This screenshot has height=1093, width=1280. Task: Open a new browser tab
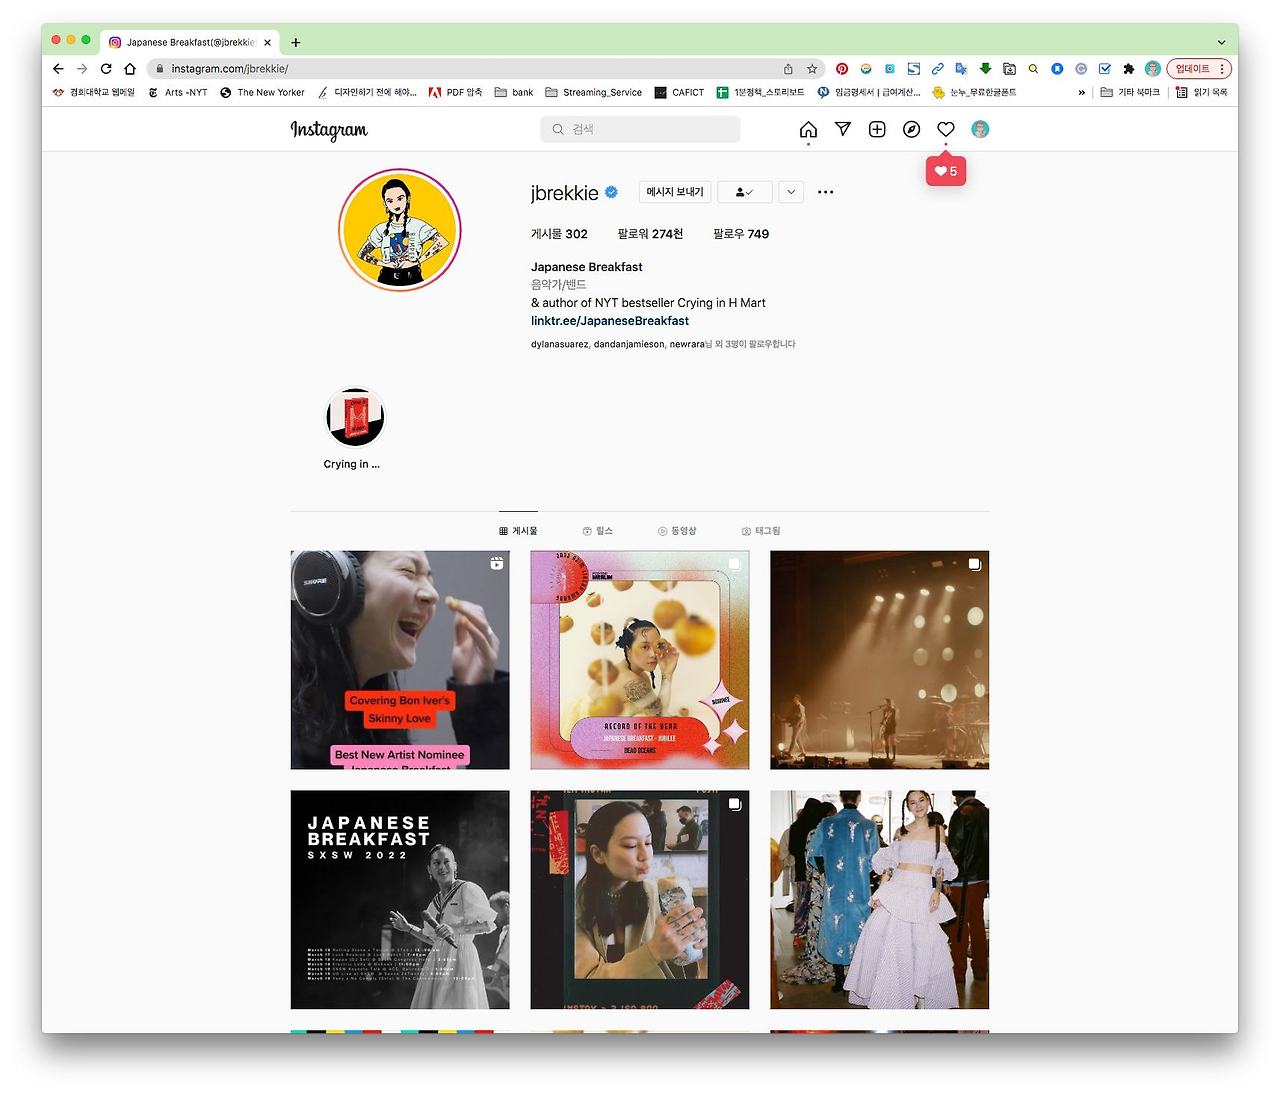coord(296,42)
